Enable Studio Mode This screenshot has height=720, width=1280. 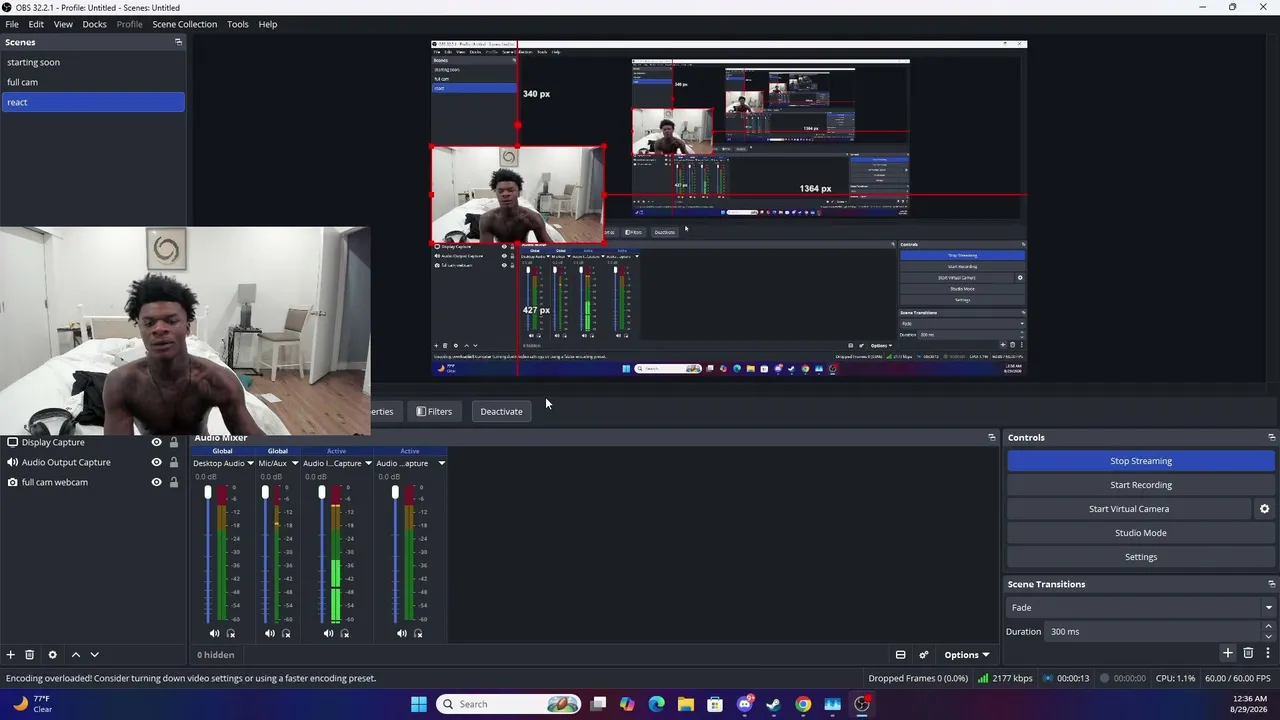[x=1141, y=533]
